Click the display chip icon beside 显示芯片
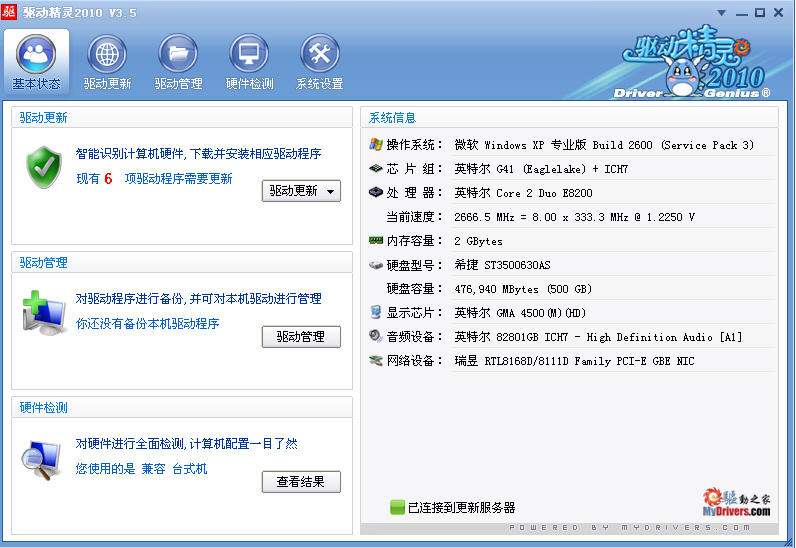796x548 pixels. point(376,312)
